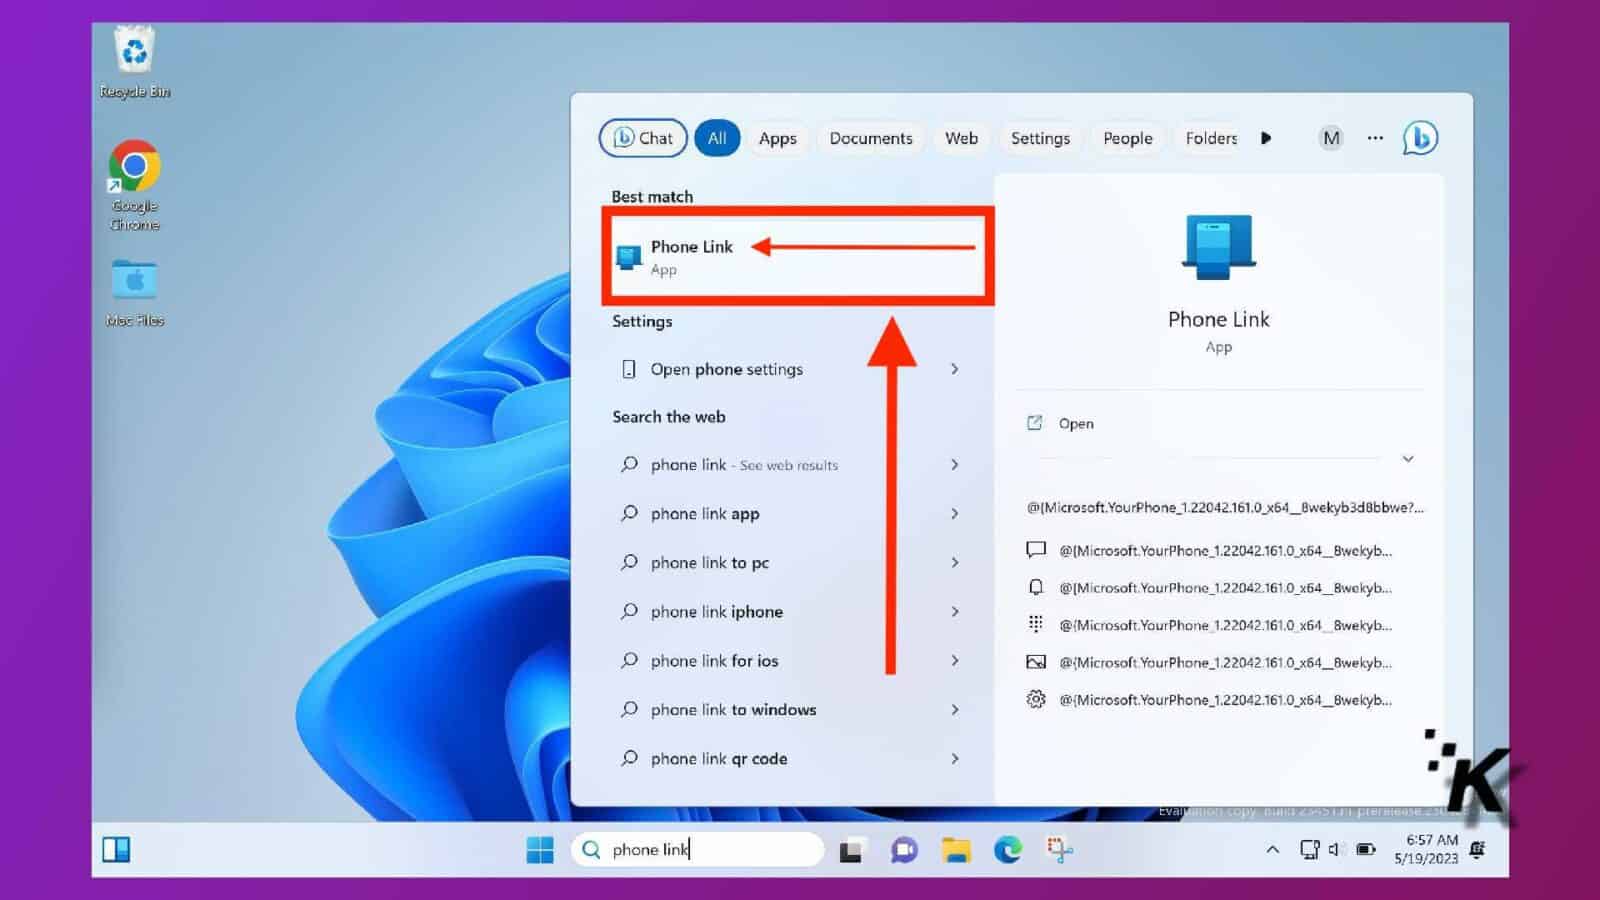Screen dimensions: 1600x900
Task: Switch to the Apps search filter
Action: [x=778, y=138]
